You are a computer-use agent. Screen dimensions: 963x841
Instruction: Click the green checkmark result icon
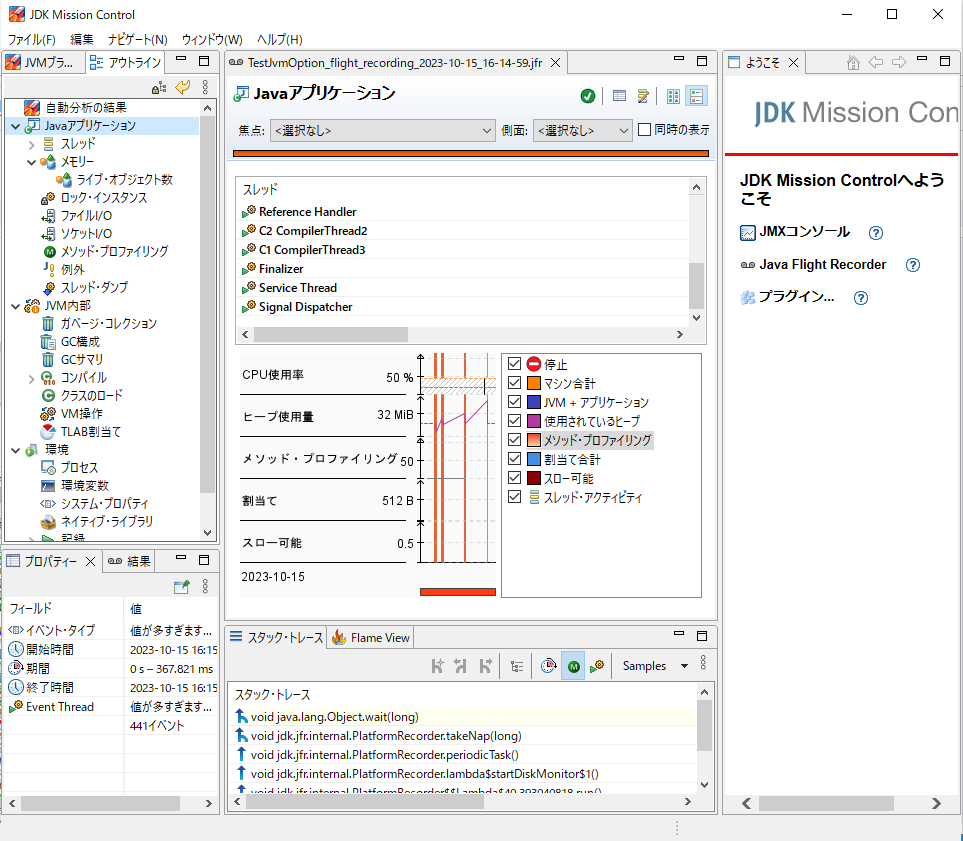pyautogui.click(x=588, y=96)
